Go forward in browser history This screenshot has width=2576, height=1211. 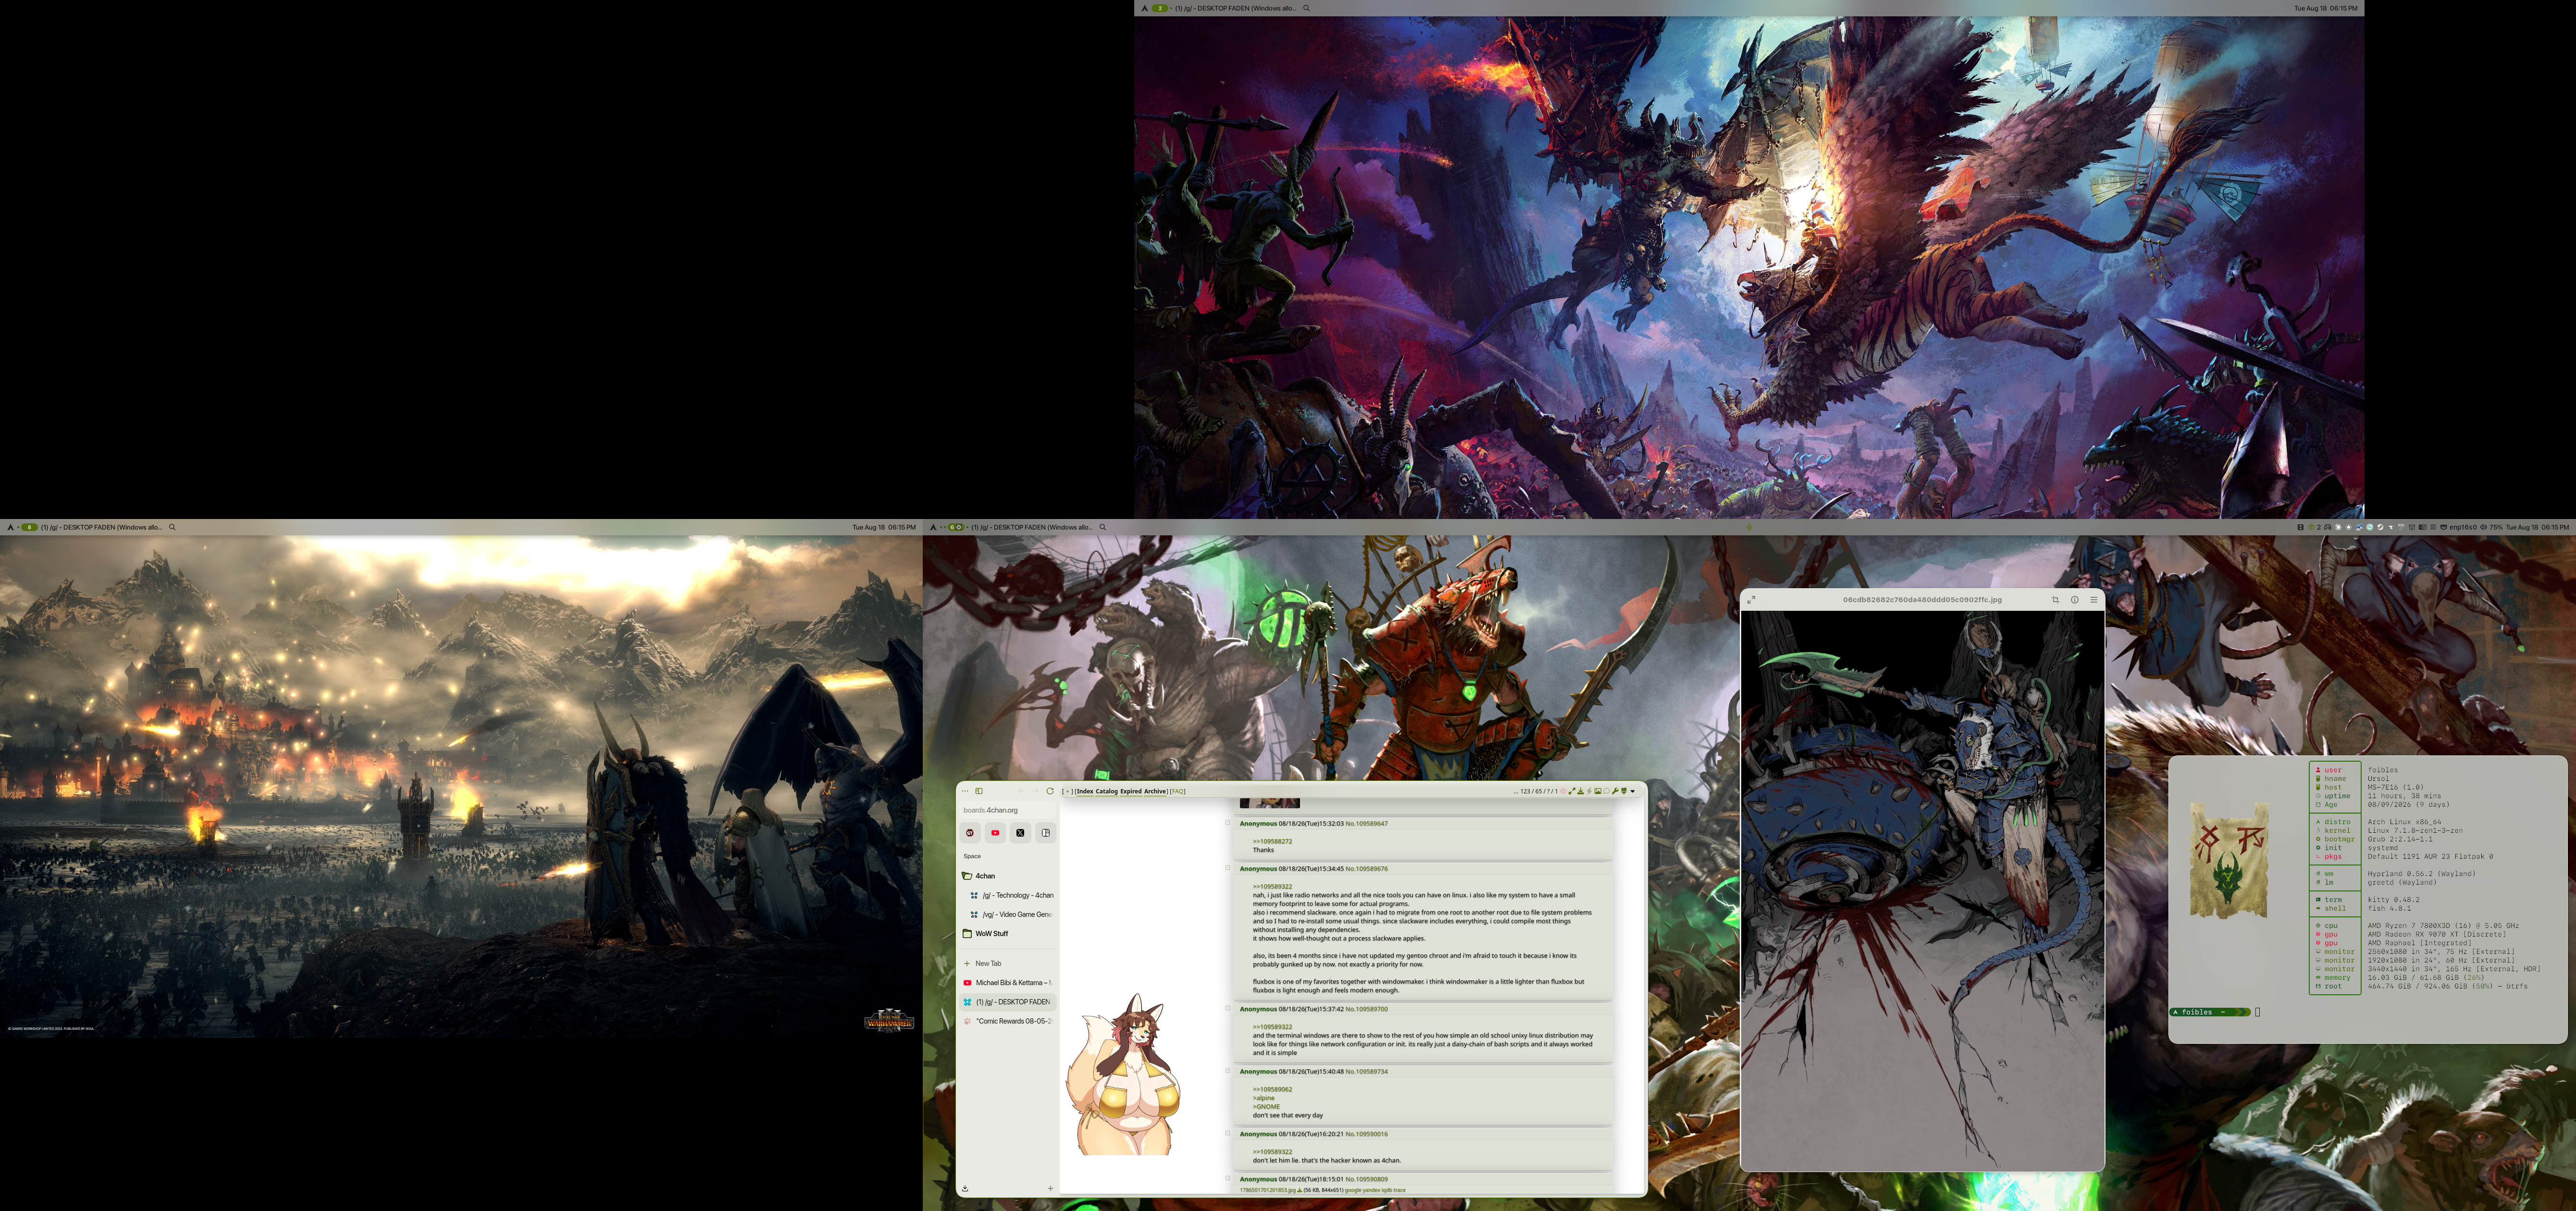click(1035, 791)
